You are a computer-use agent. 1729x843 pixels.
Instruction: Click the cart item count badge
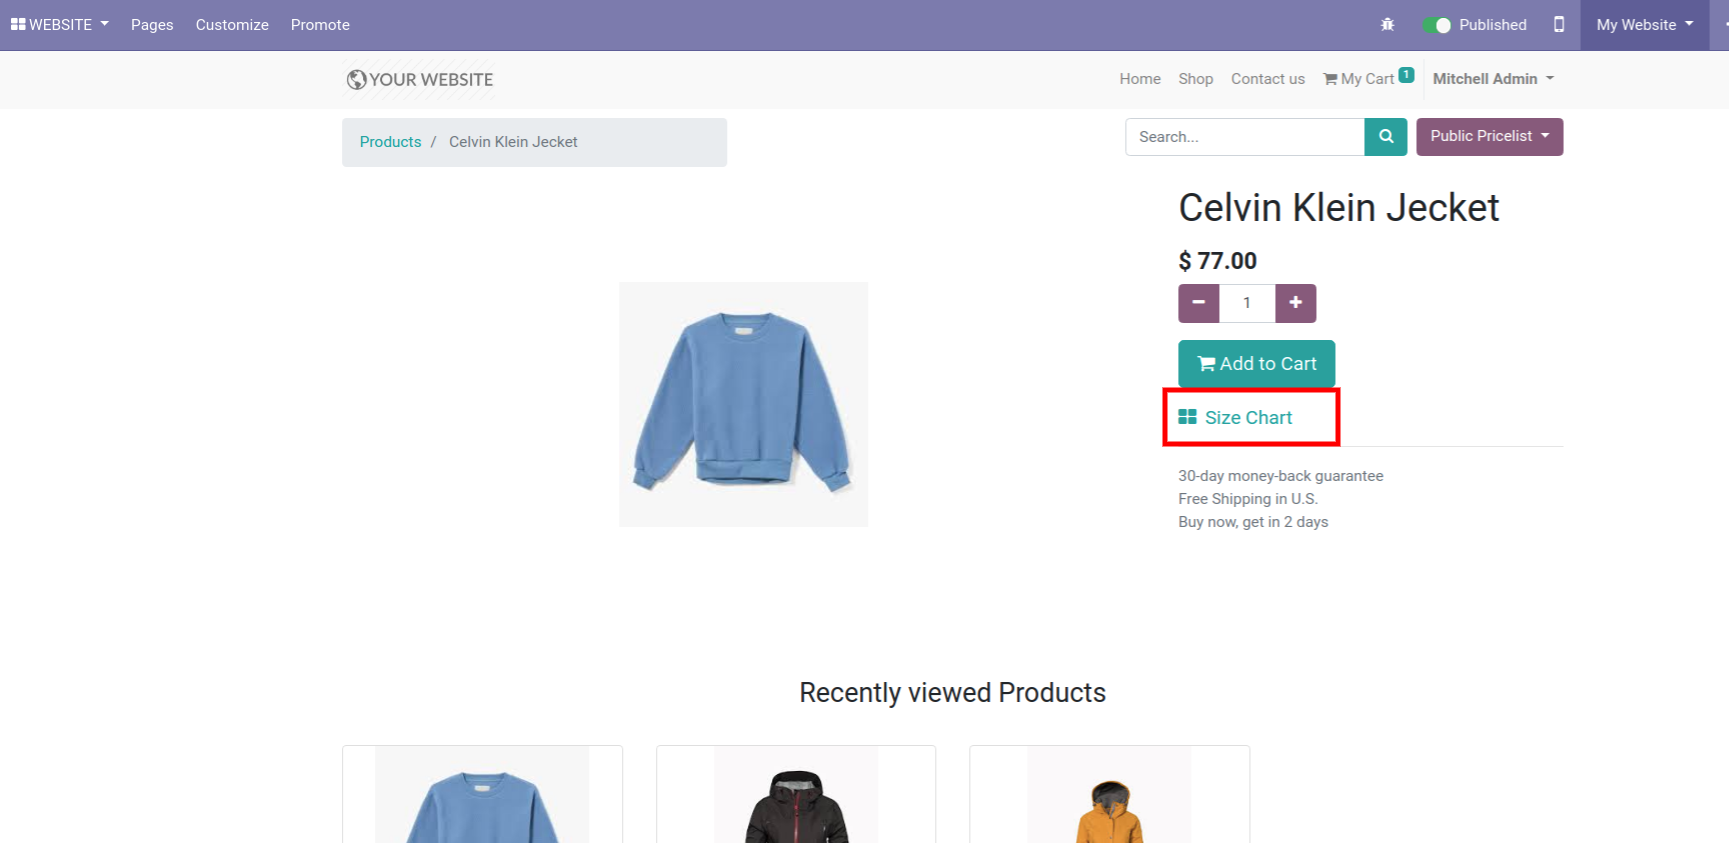pyautogui.click(x=1406, y=74)
